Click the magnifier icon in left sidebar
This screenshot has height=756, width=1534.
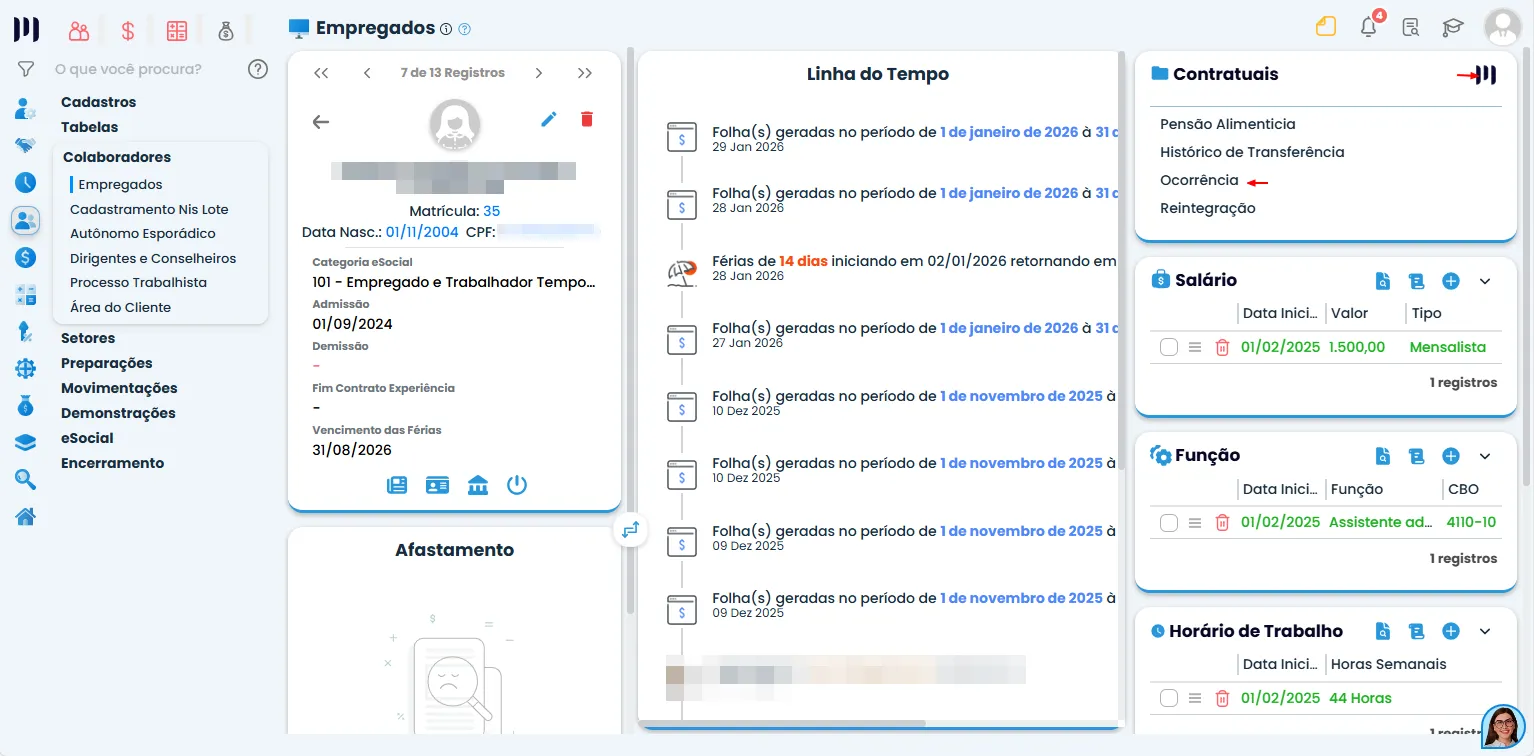coord(26,480)
